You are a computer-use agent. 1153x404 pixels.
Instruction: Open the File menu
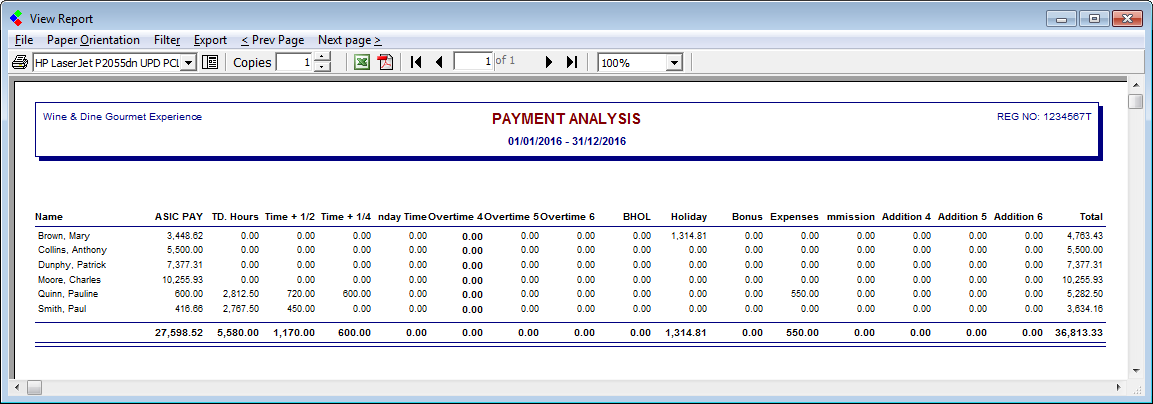tap(24, 40)
